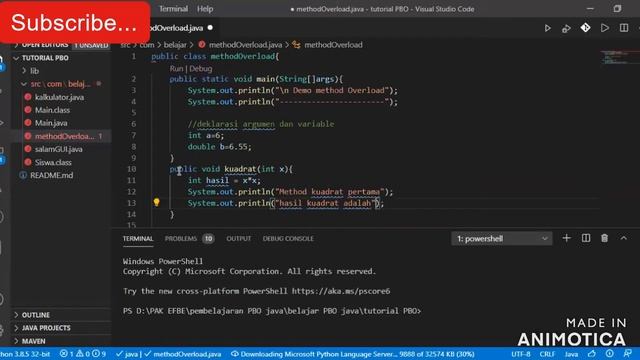Click the errors and warnings status icons
This screenshot has width=640, height=360.
(x=83, y=354)
